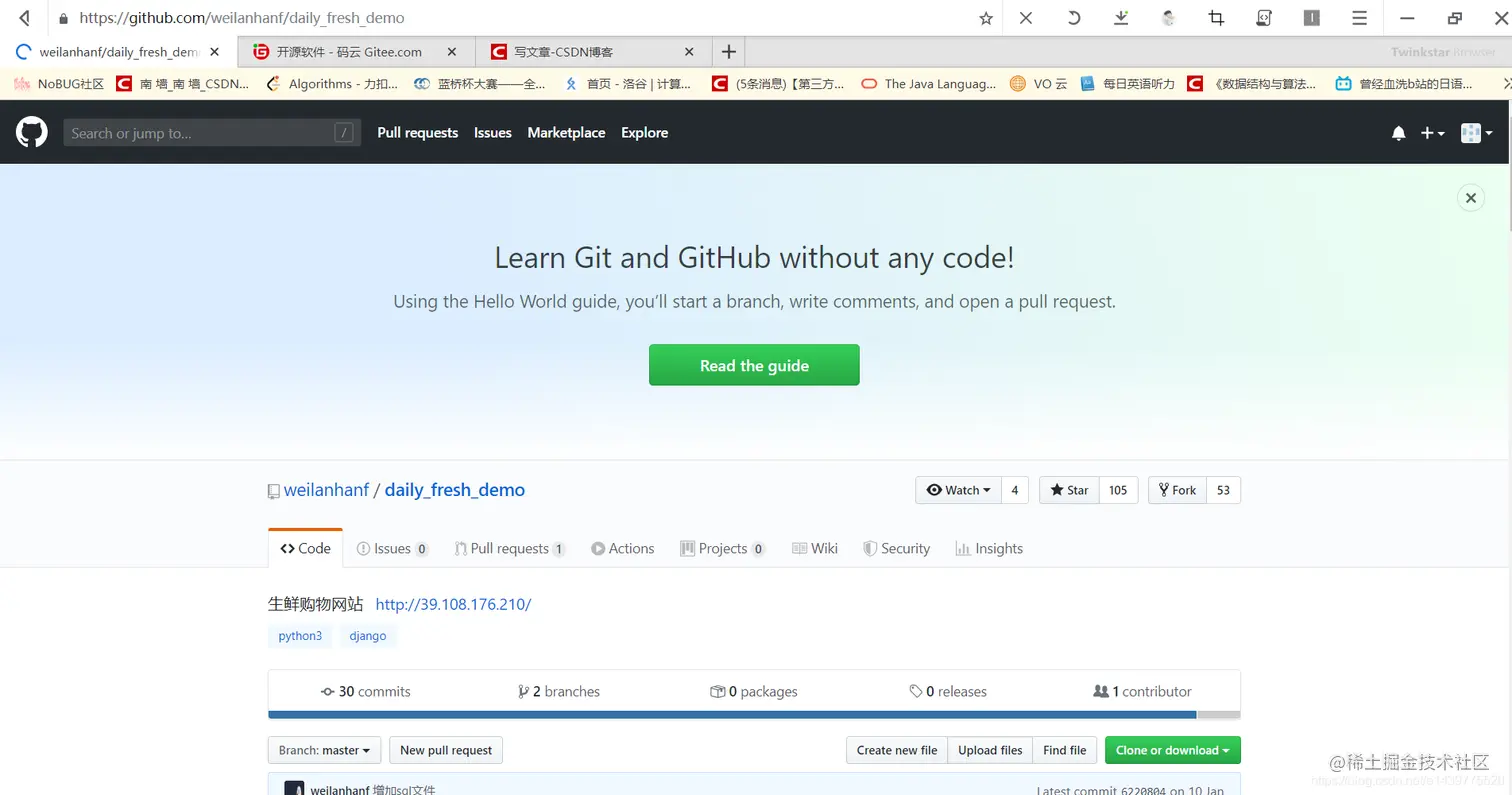This screenshot has width=1512, height=795.
Task: Close the CSDN博客 tab
Action: click(x=688, y=52)
